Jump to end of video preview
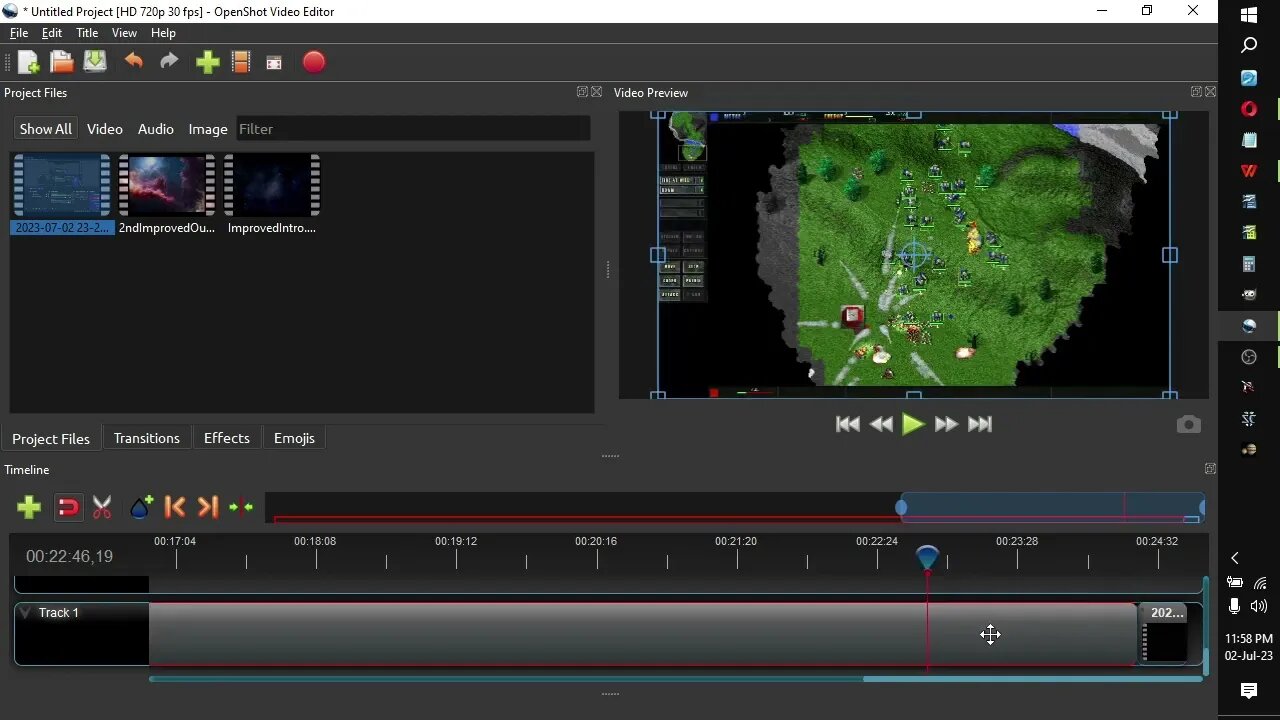Viewport: 1280px width, 720px height. click(x=980, y=424)
